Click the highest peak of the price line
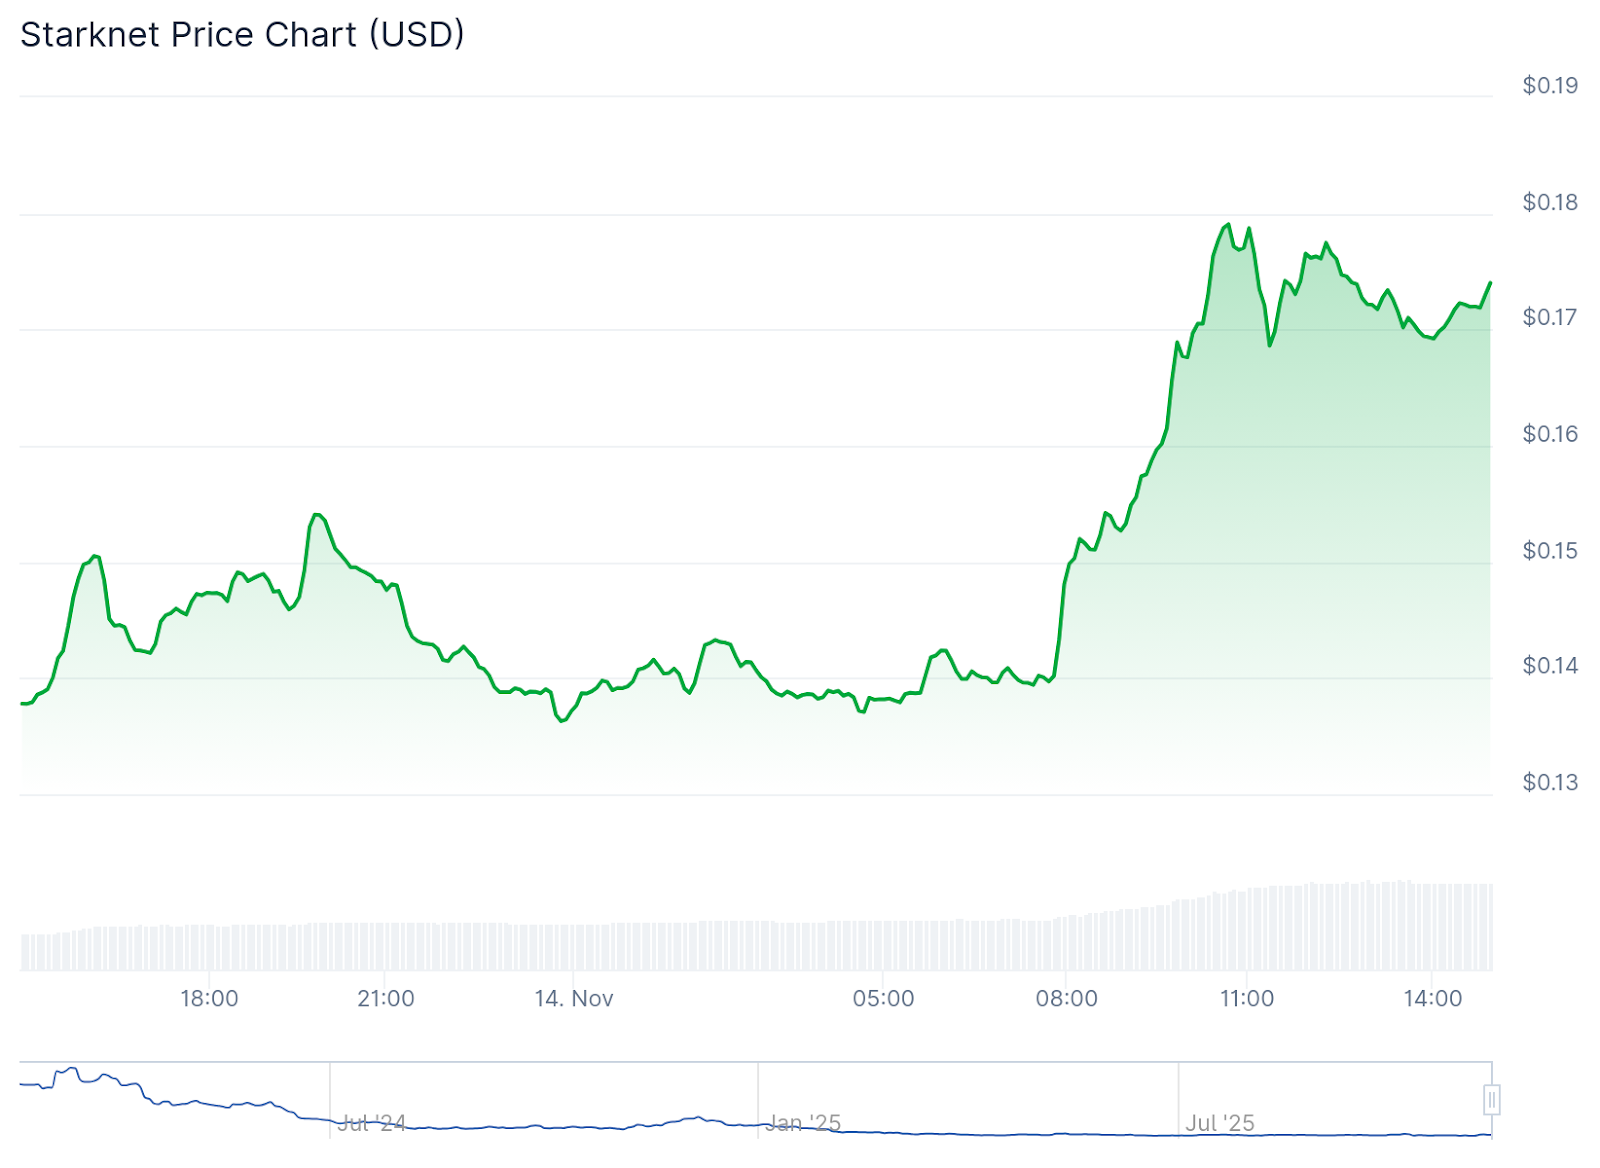 [1229, 225]
